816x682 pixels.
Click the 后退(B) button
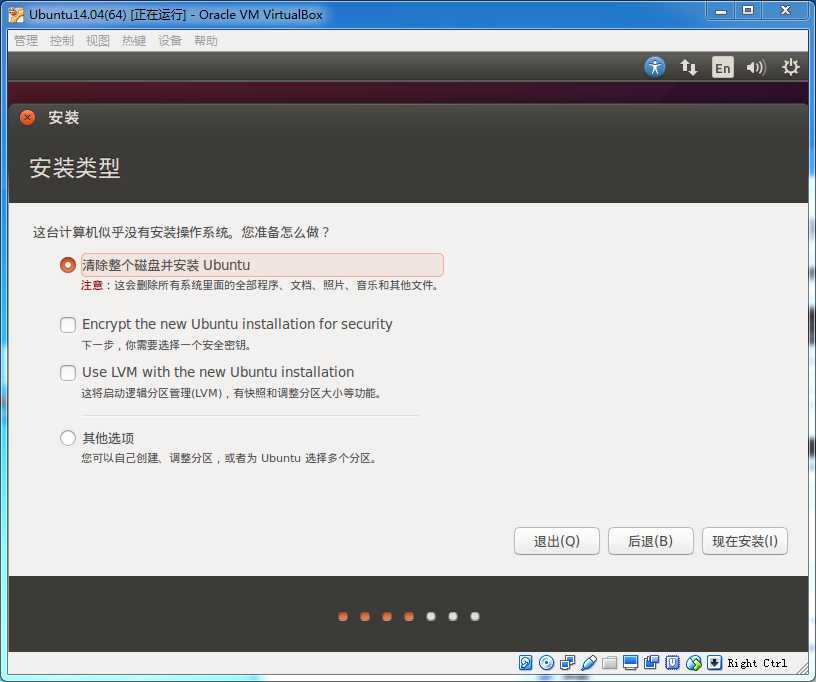point(651,541)
